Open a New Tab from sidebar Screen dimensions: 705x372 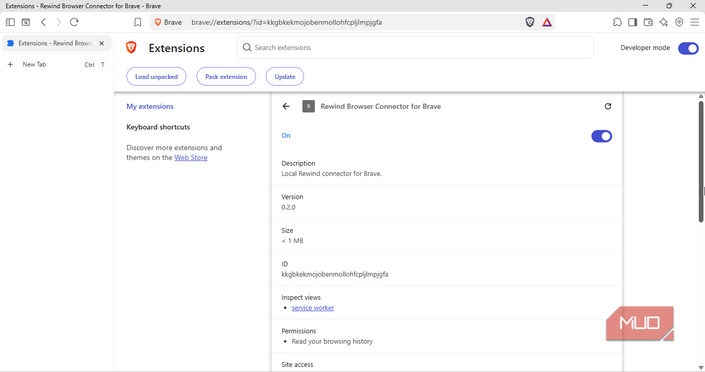click(56, 64)
